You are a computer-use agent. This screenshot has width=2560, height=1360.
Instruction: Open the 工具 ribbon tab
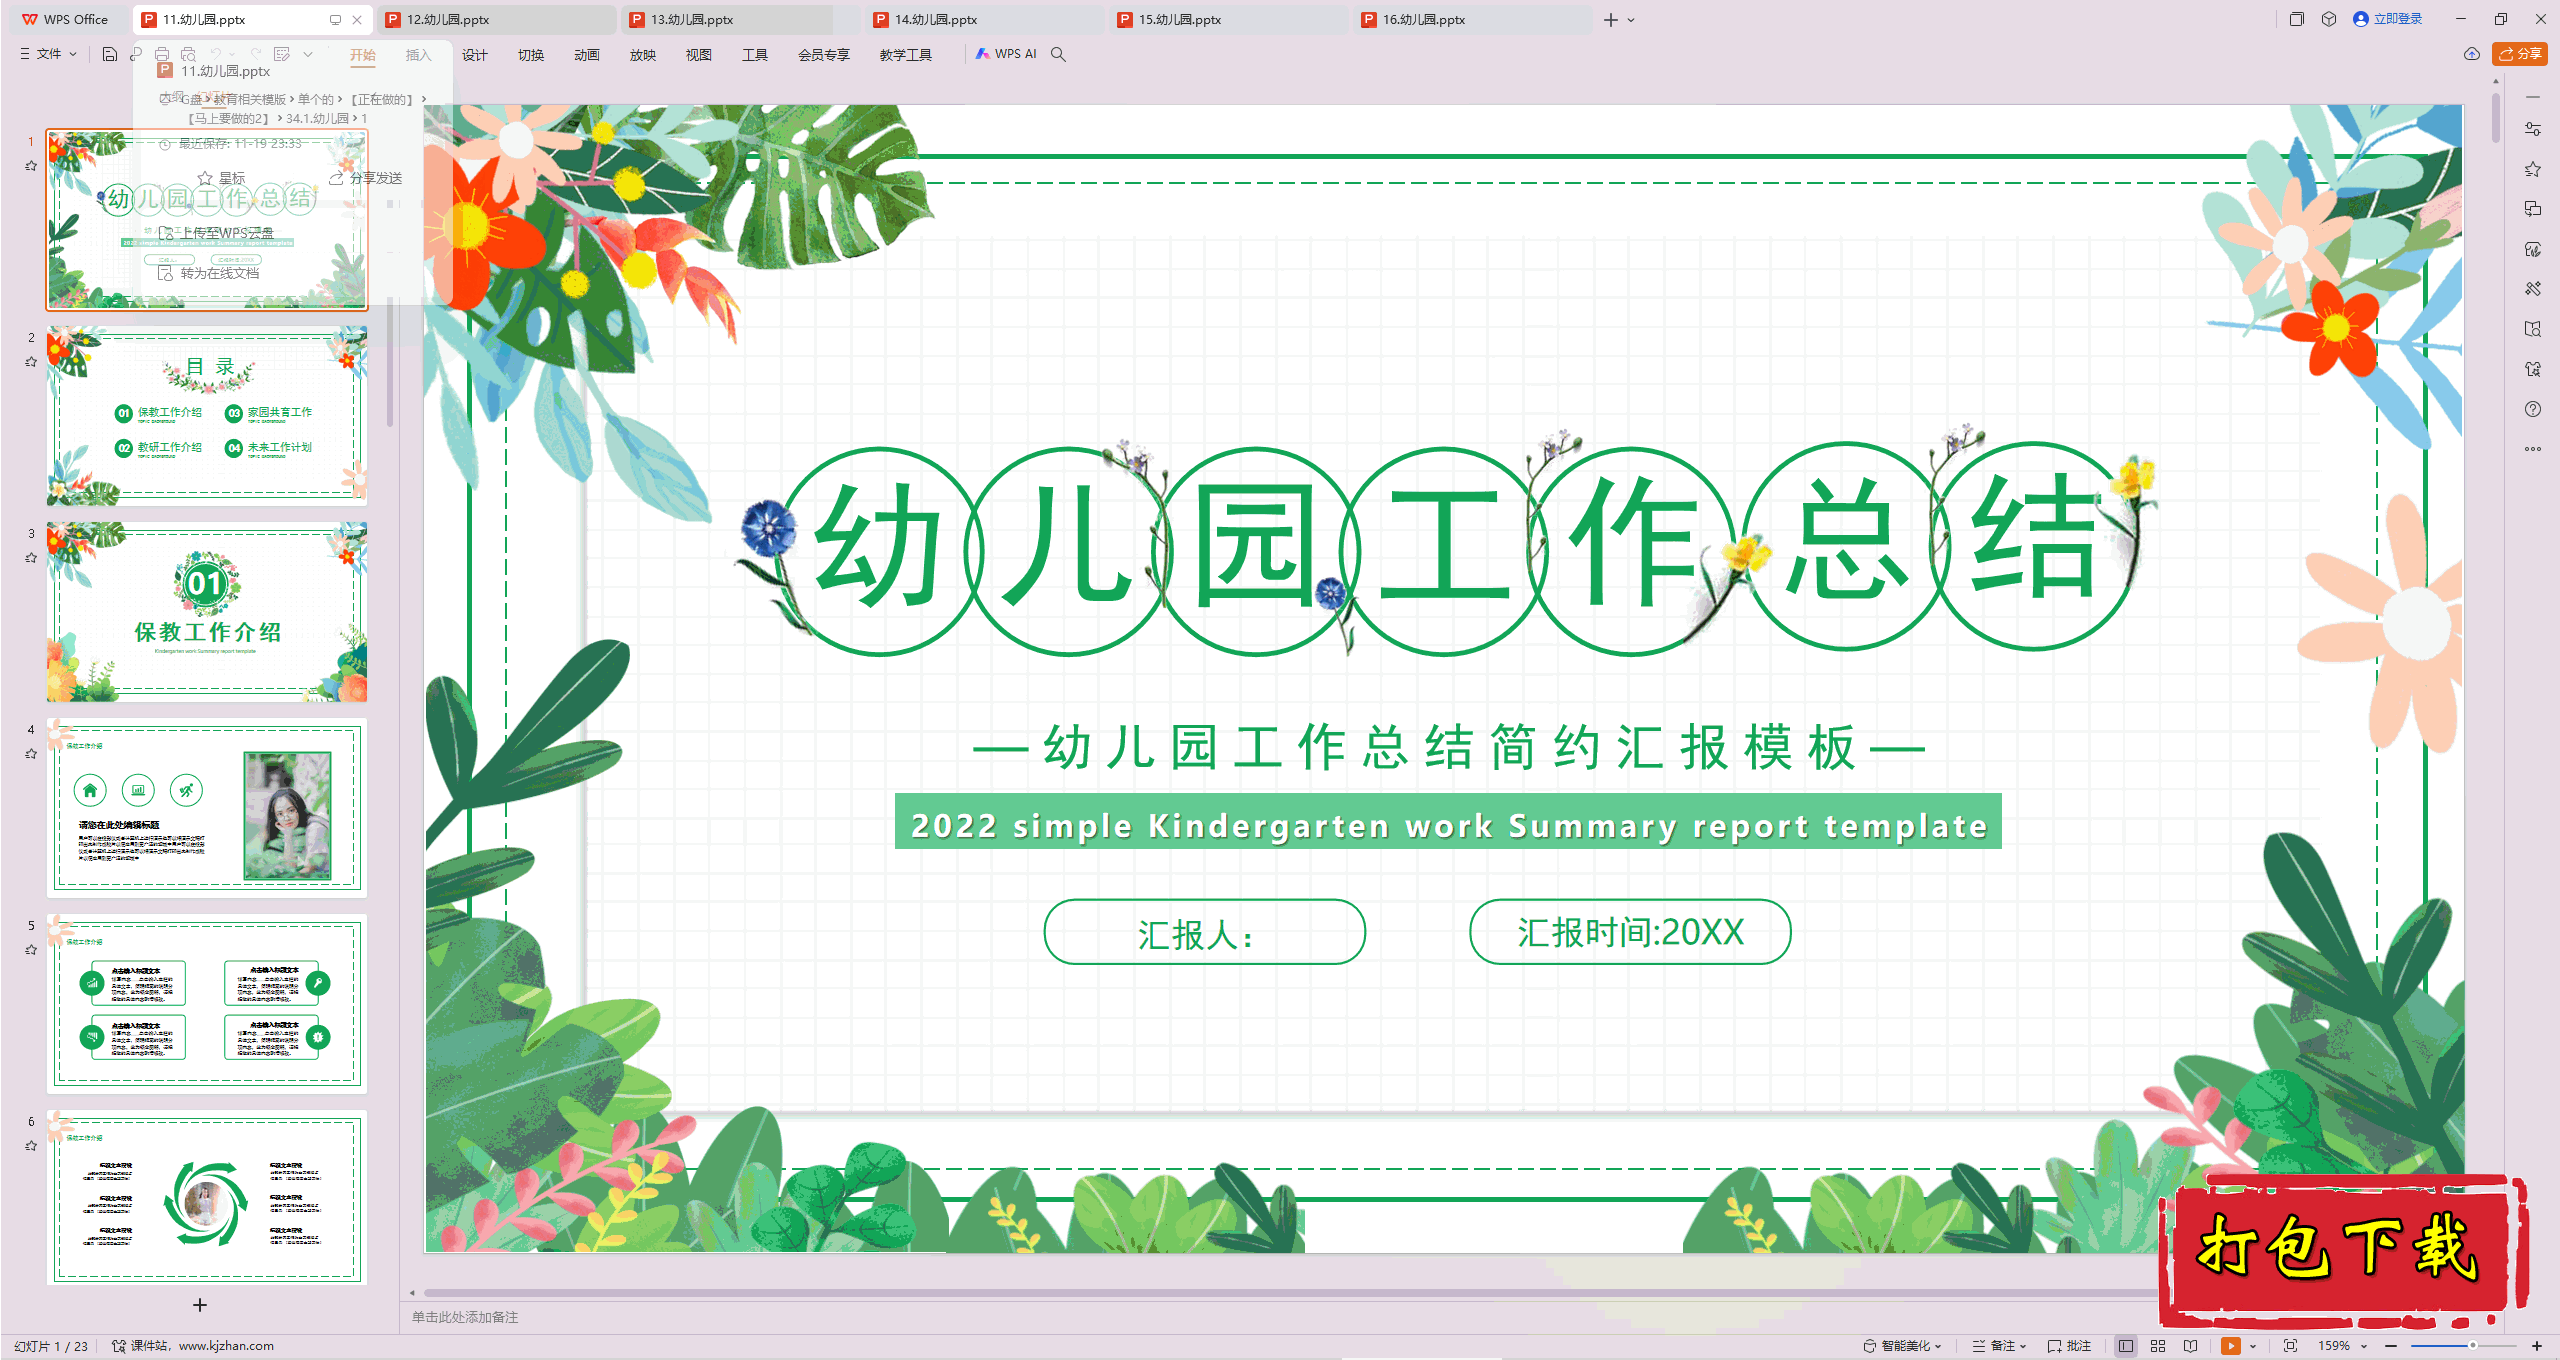click(755, 55)
